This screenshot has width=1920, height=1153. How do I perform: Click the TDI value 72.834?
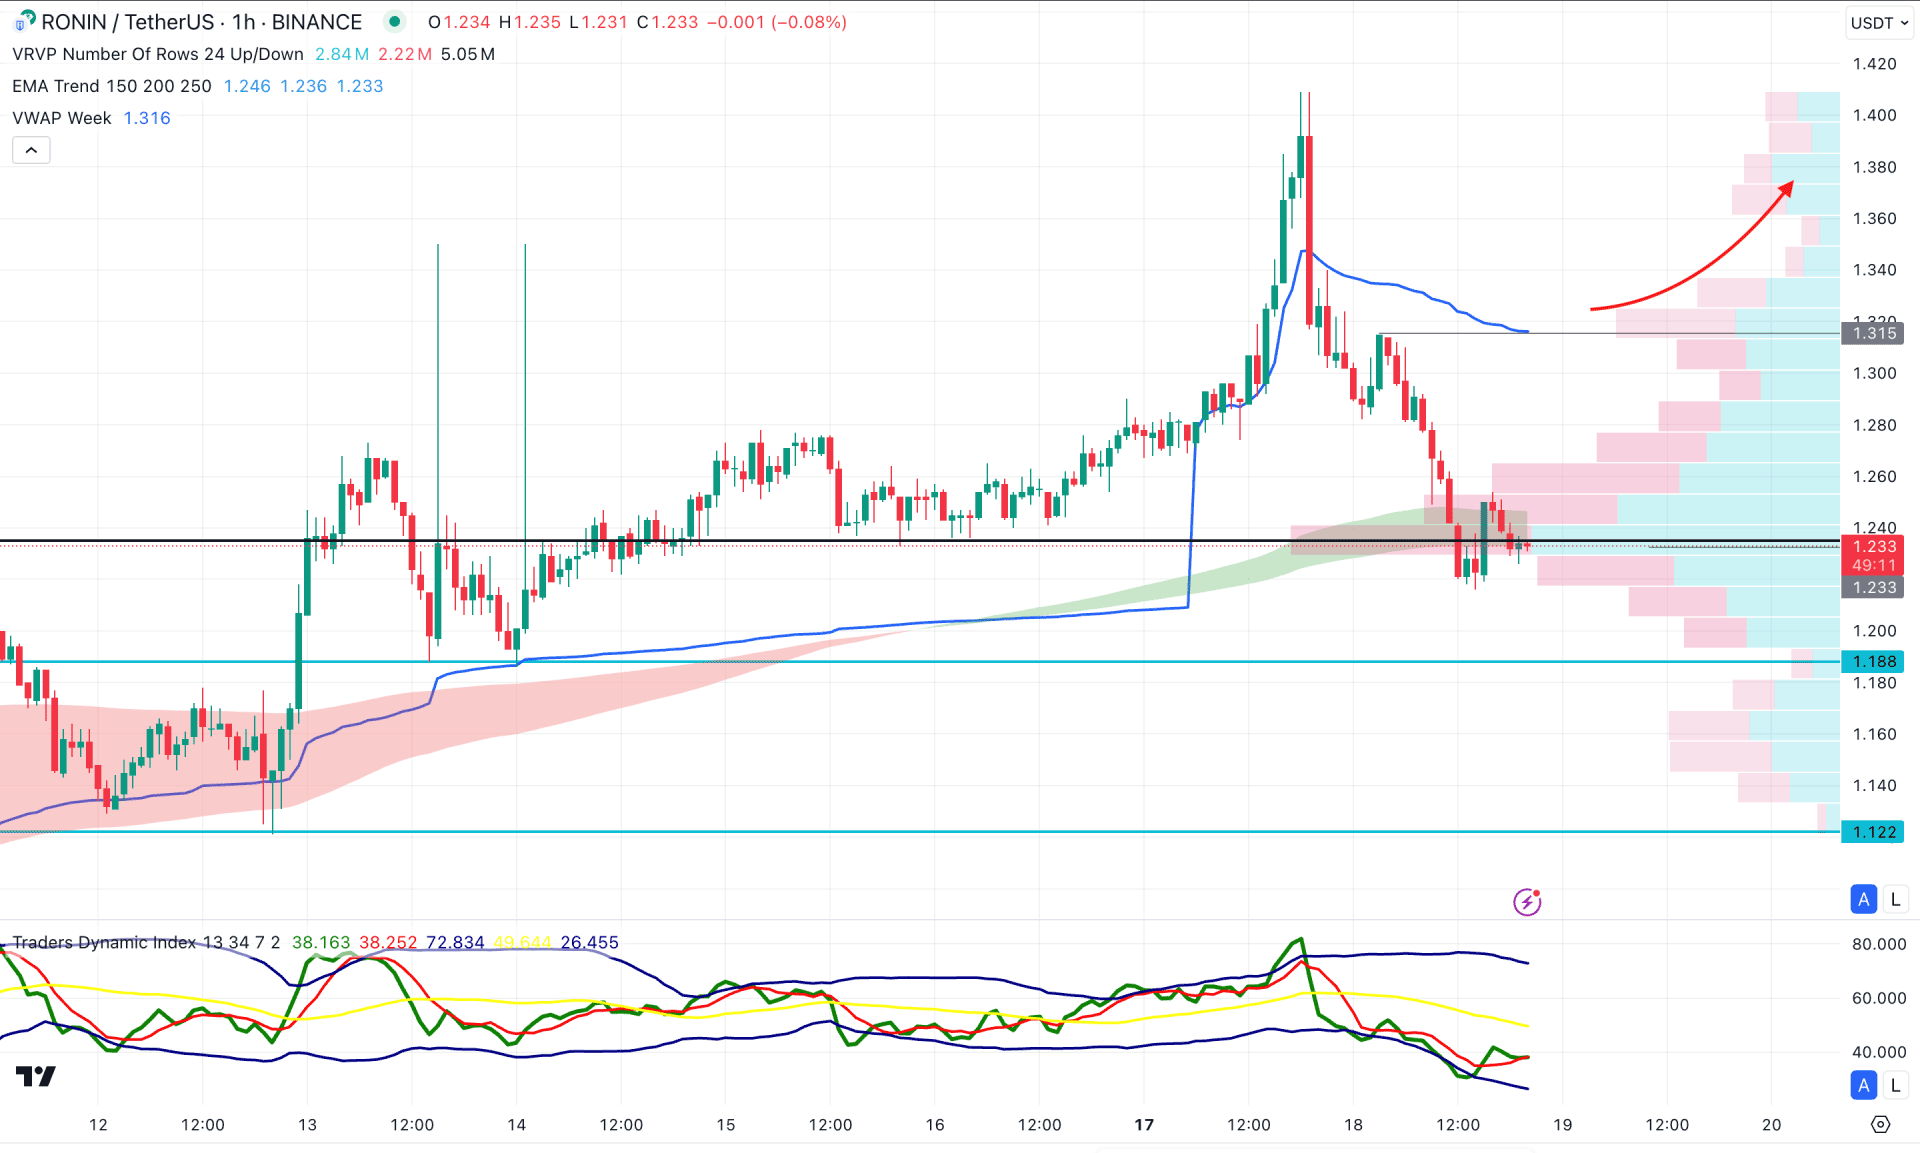point(455,942)
